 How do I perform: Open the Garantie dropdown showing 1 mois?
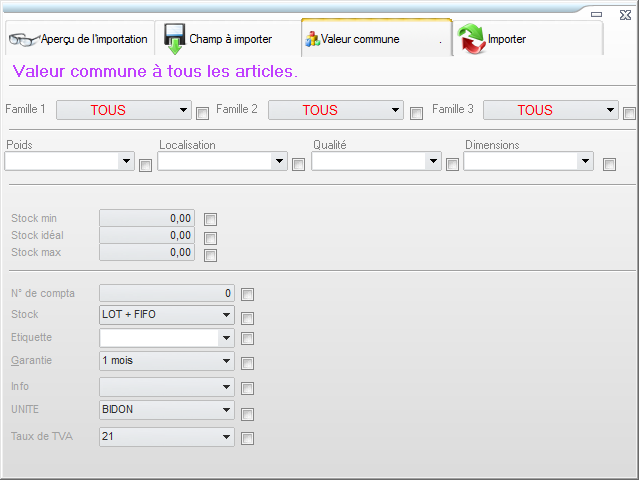tap(227, 361)
